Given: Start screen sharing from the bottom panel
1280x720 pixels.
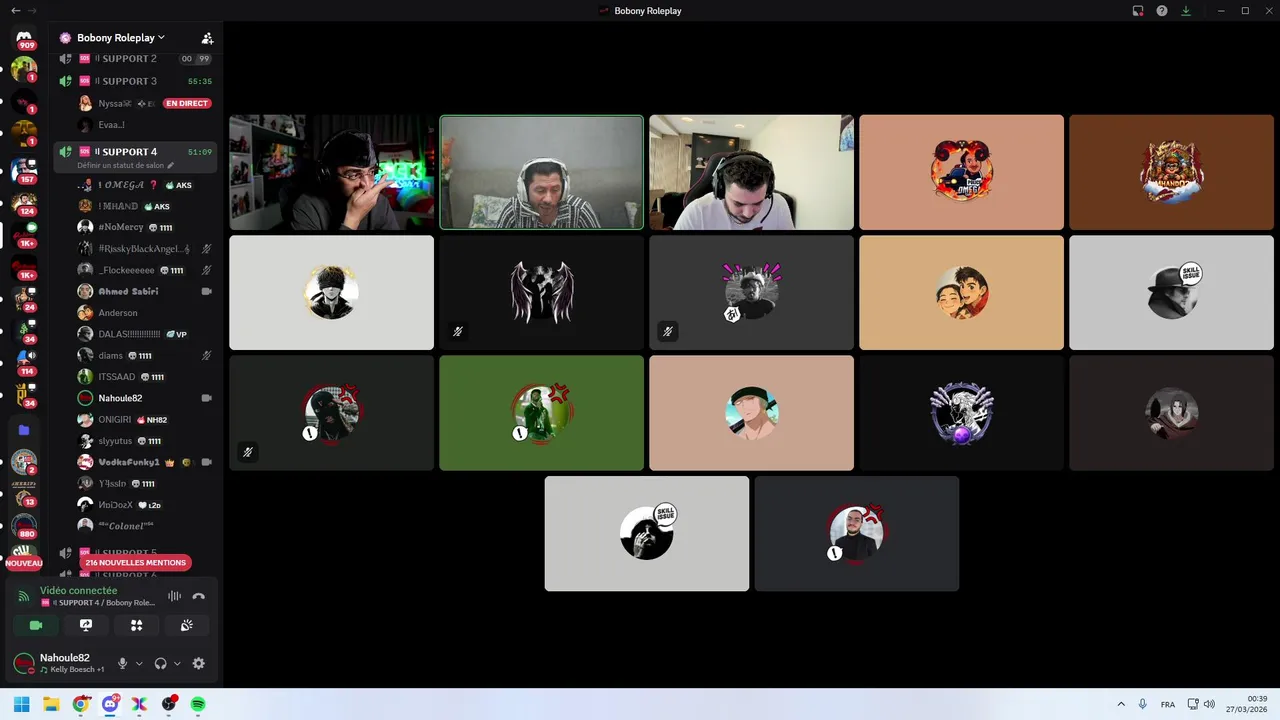Looking at the screenshot, I should [x=86, y=625].
